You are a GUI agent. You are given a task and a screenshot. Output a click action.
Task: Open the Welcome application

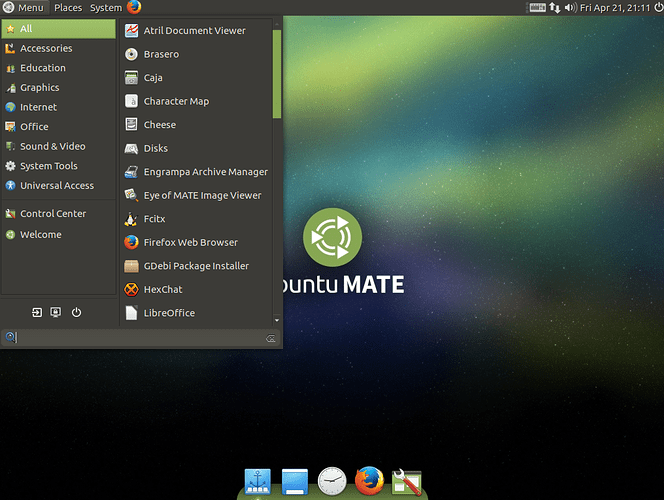click(58, 235)
